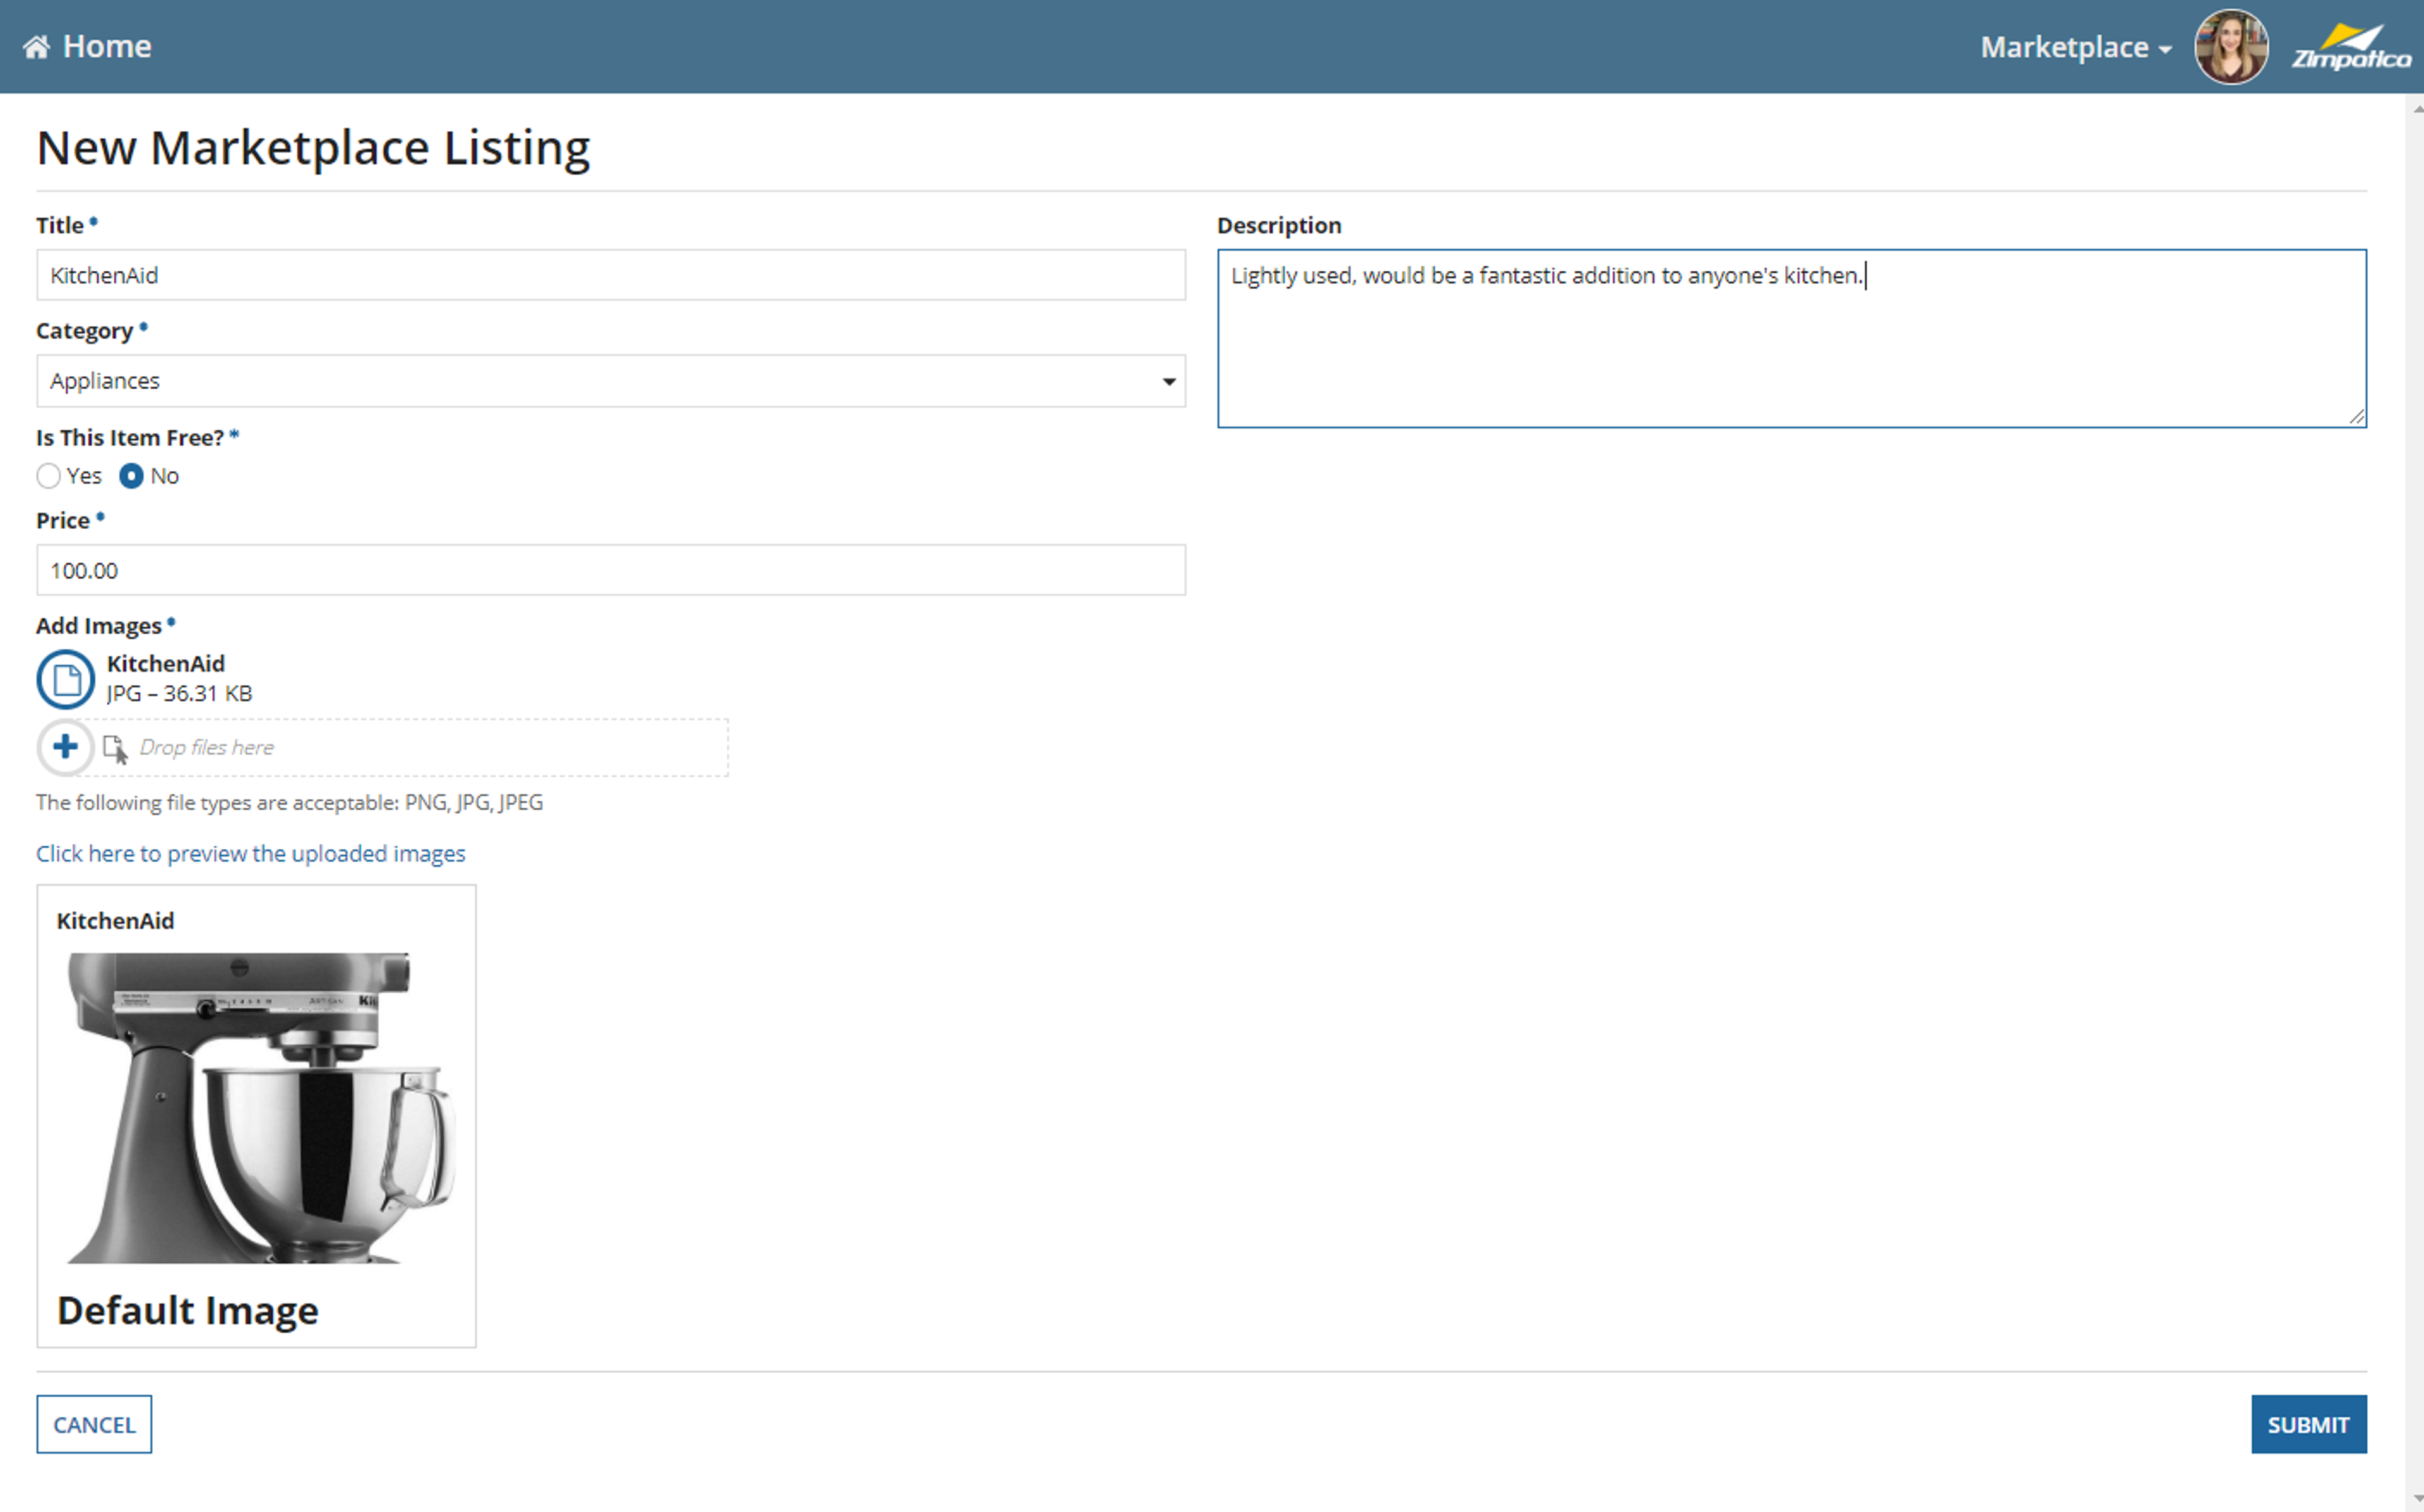The width and height of the screenshot is (2424, 1512).
Task: Click the 'New Marketplace Listing' heading
Action: coord(314,148)
